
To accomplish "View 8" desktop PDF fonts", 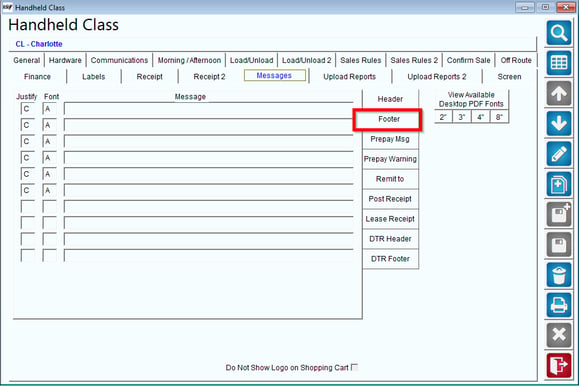I will [x=499, y=117].
